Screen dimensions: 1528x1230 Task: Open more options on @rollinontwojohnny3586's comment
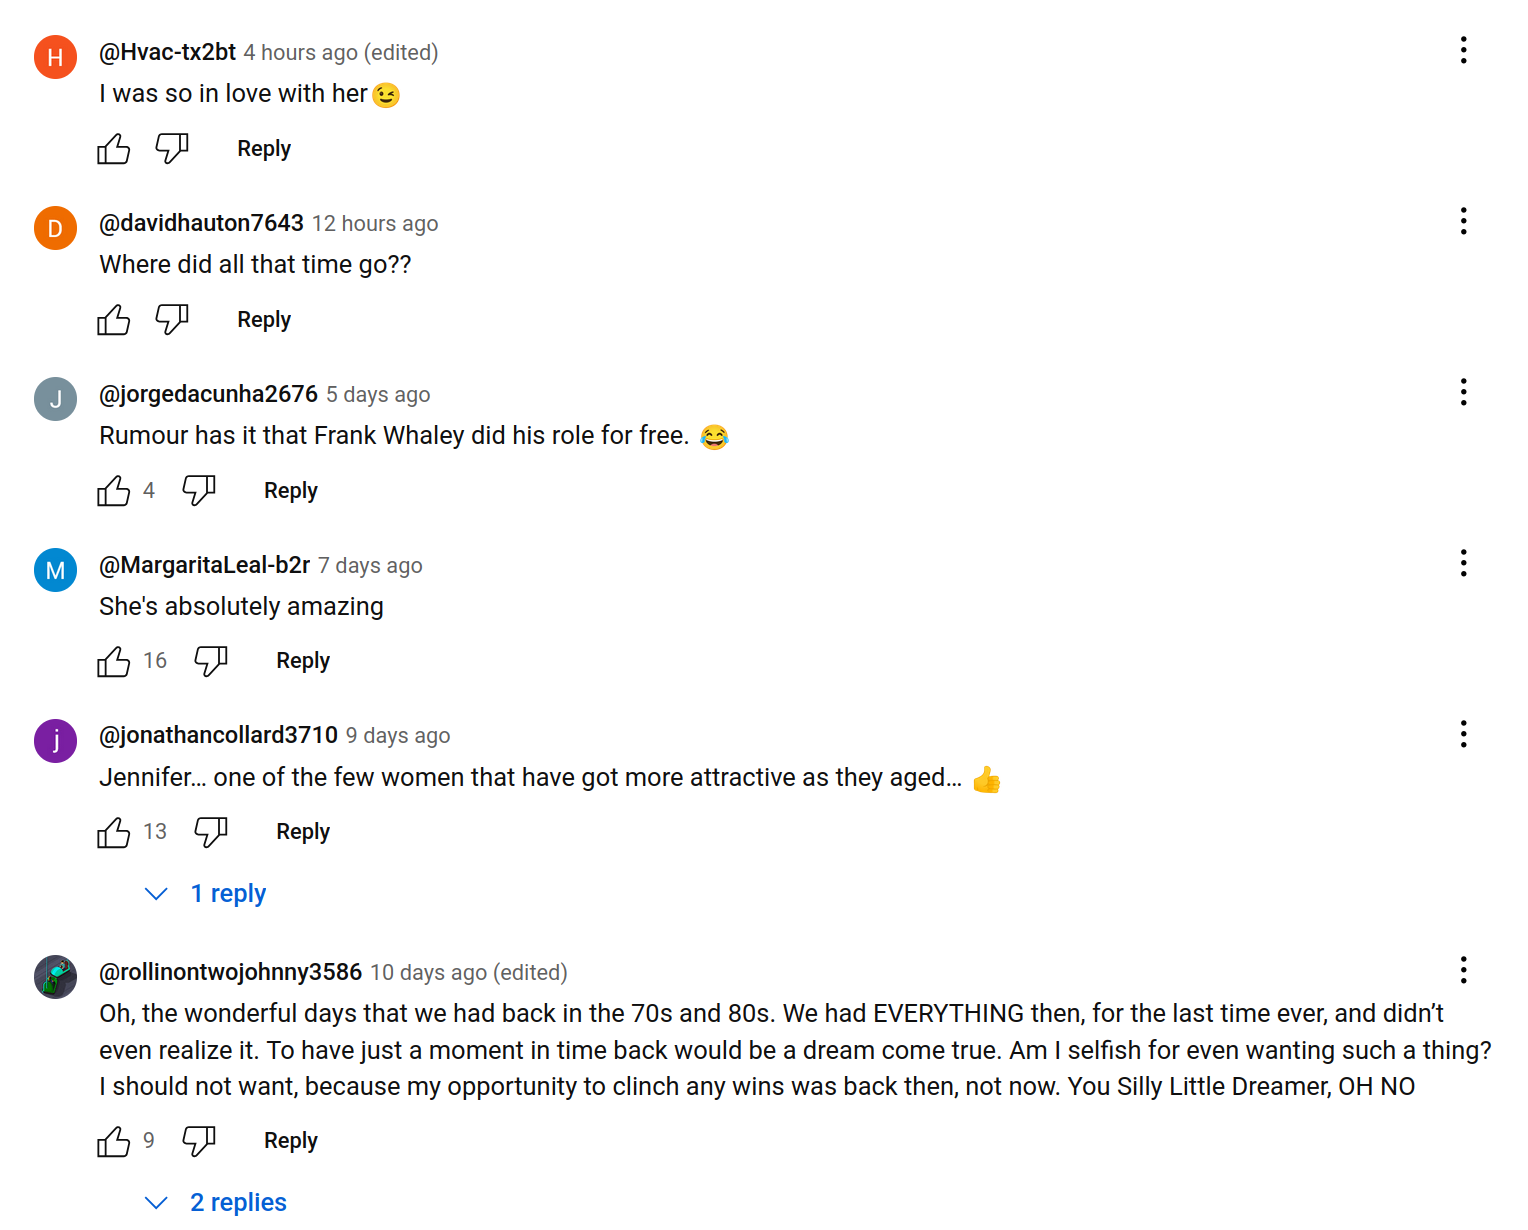tap(1463, 970)
